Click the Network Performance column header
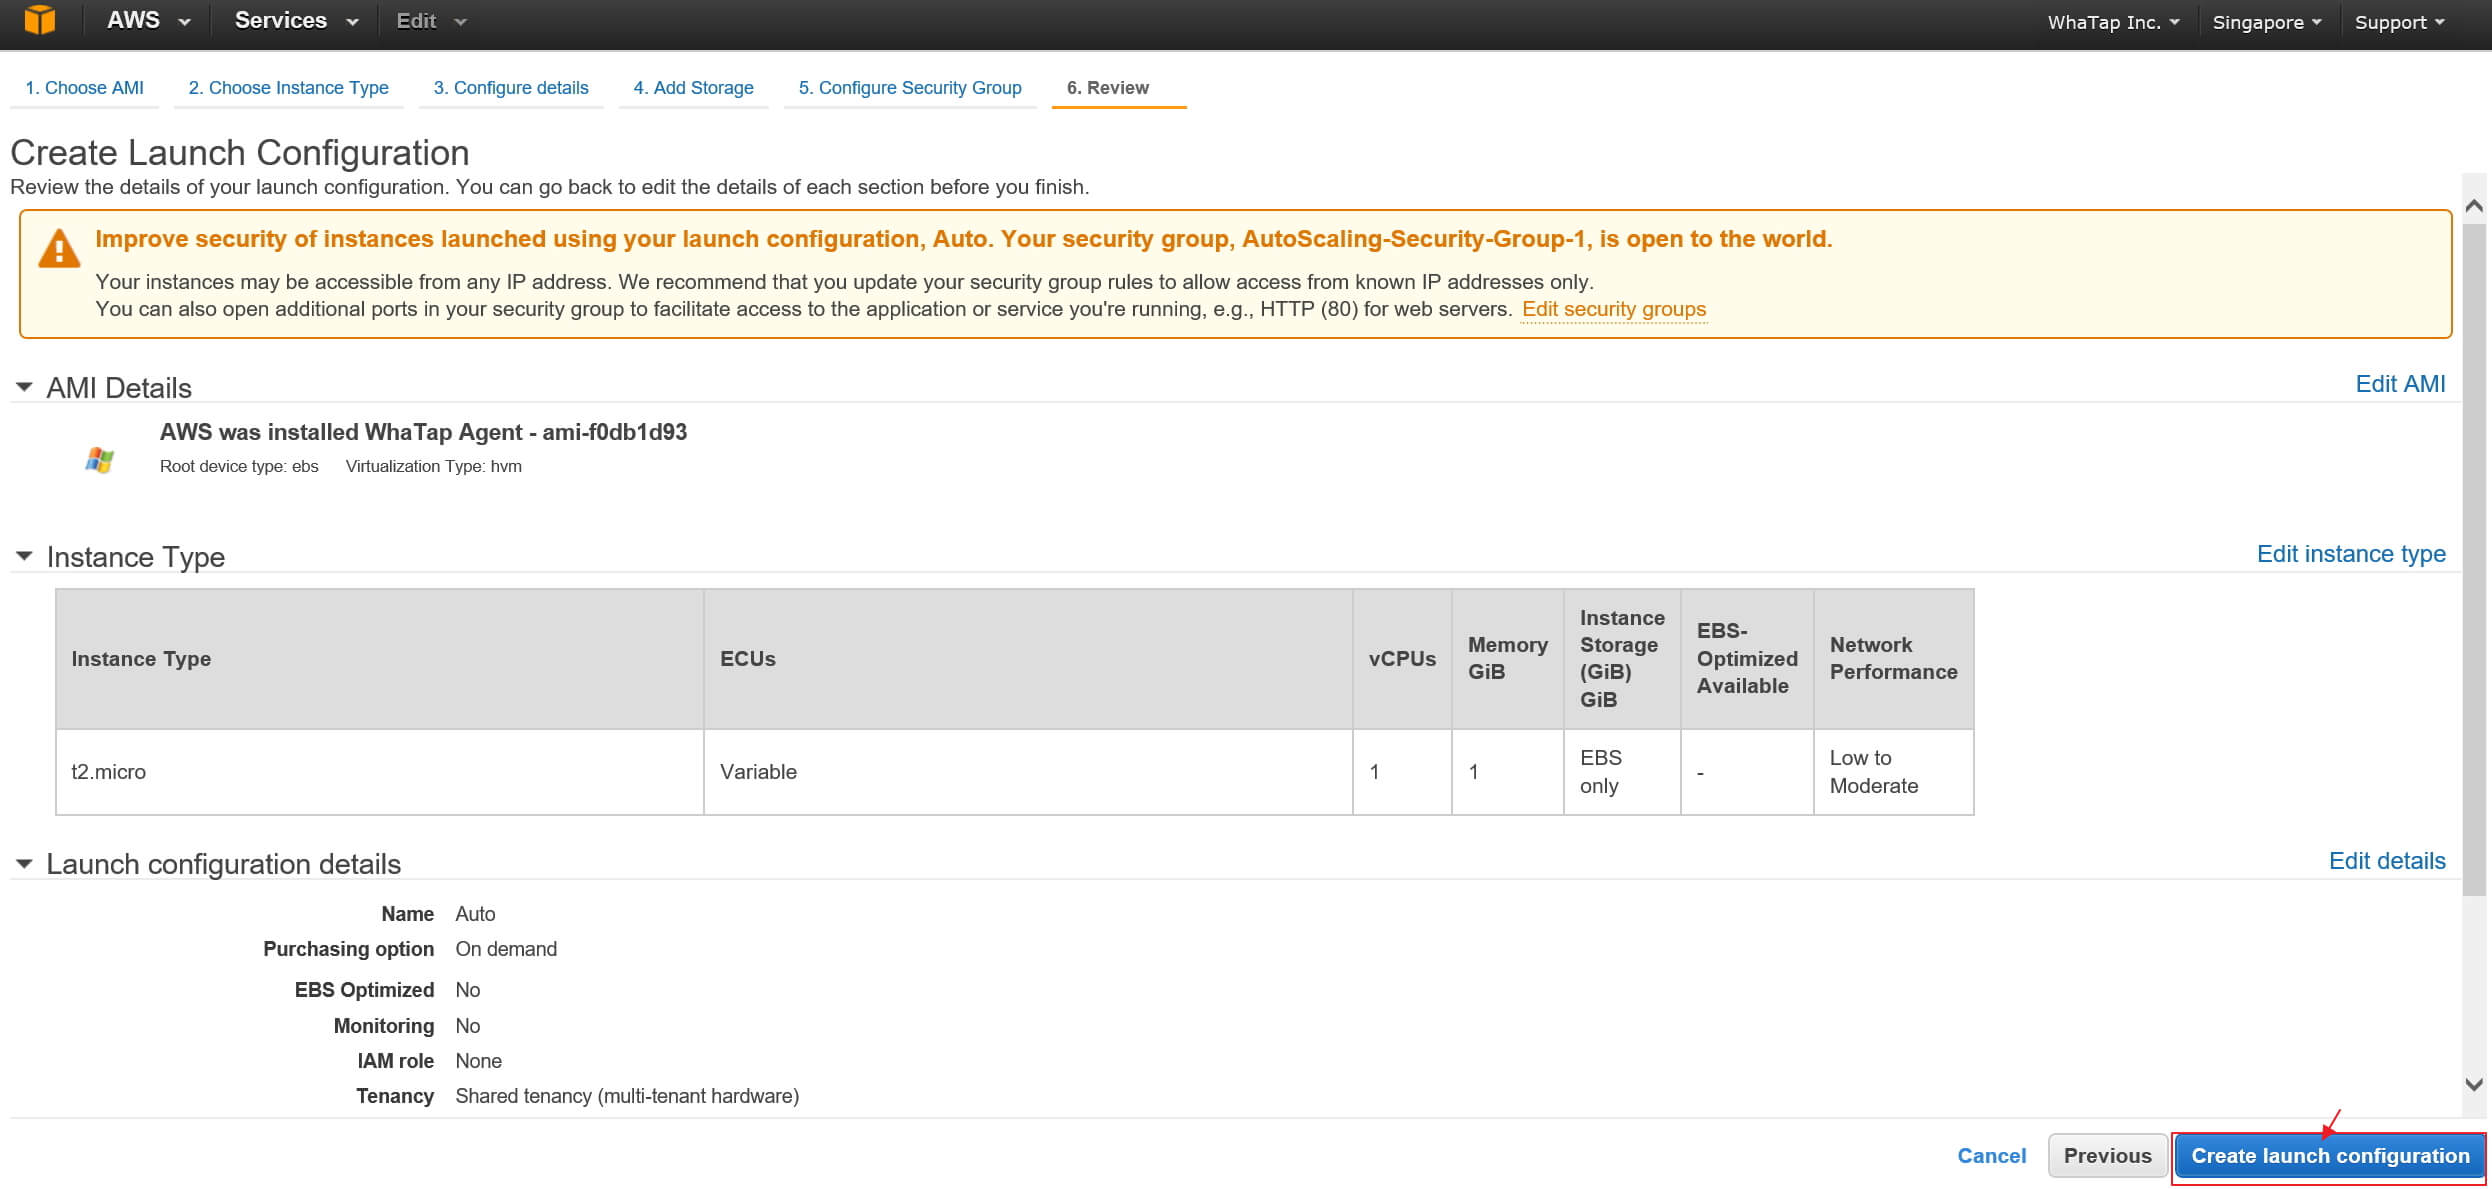2492x1189 pixels. pyautogui.click(x=1893, y=659)
